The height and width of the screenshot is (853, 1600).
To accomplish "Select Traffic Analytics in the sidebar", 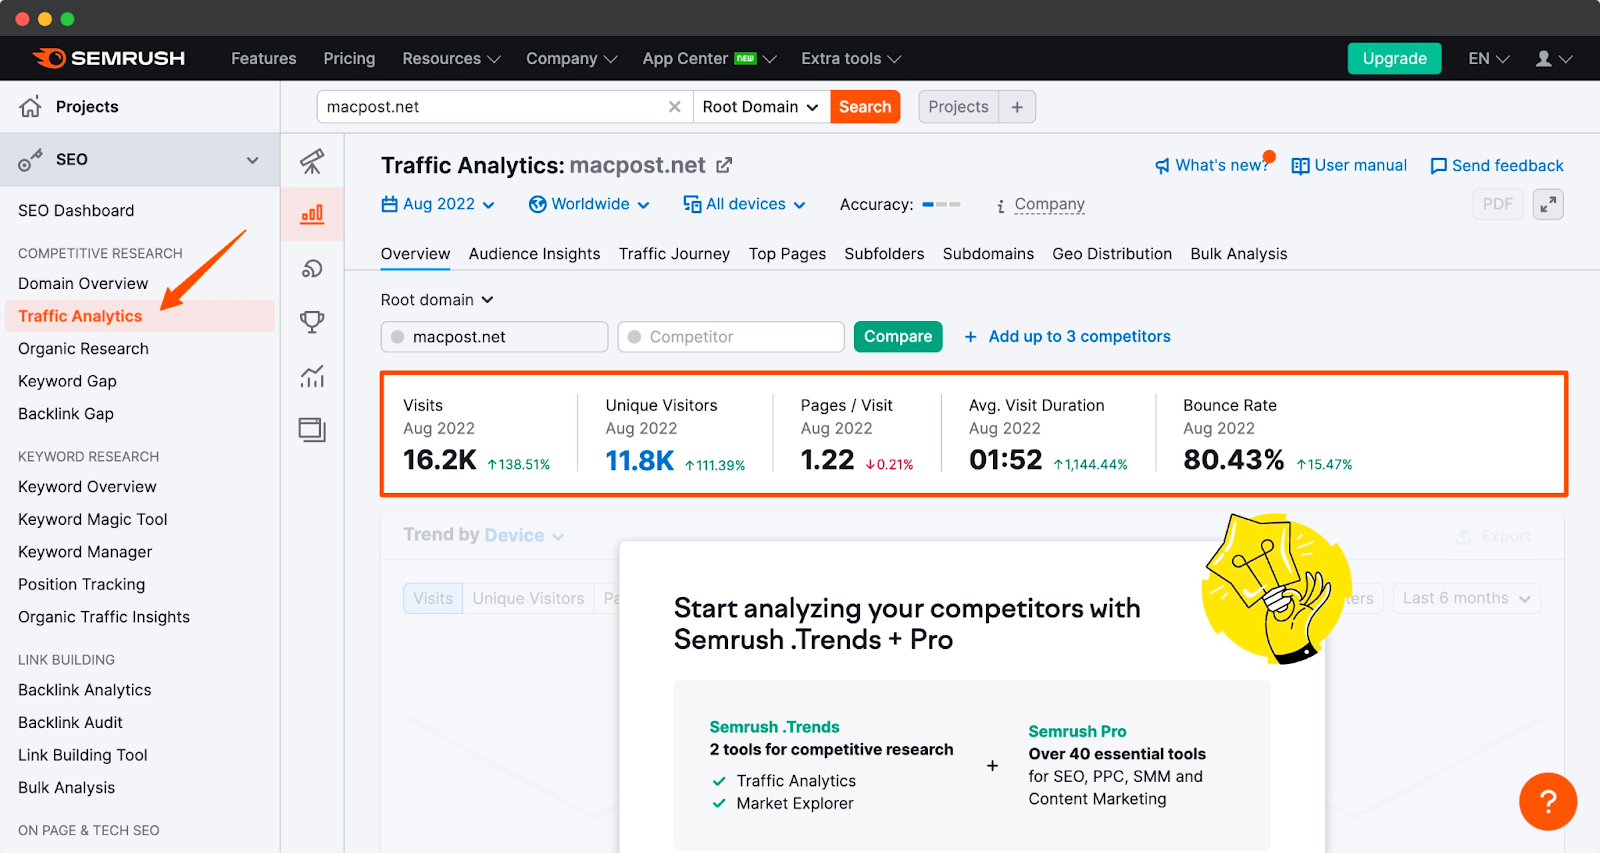I will coord(140,316).
